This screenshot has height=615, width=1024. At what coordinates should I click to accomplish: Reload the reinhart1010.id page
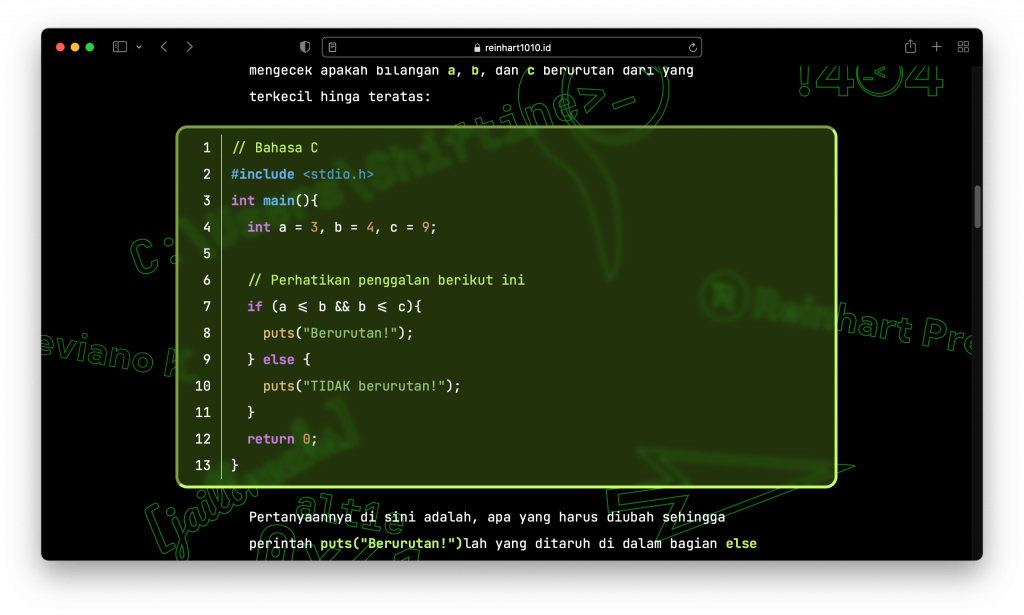pos(692,46)
